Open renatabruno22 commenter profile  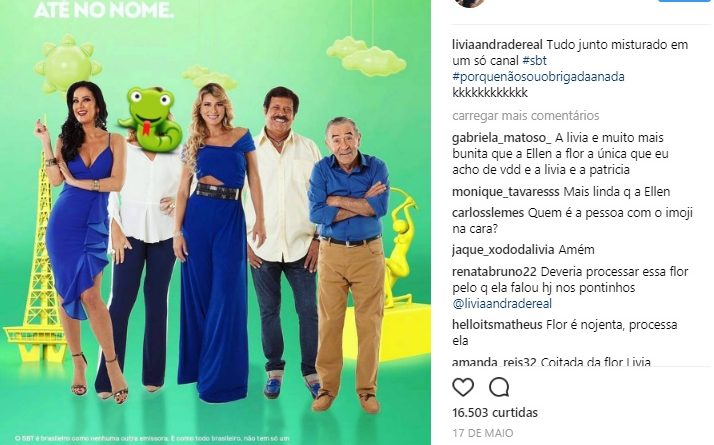pos(495,272)
